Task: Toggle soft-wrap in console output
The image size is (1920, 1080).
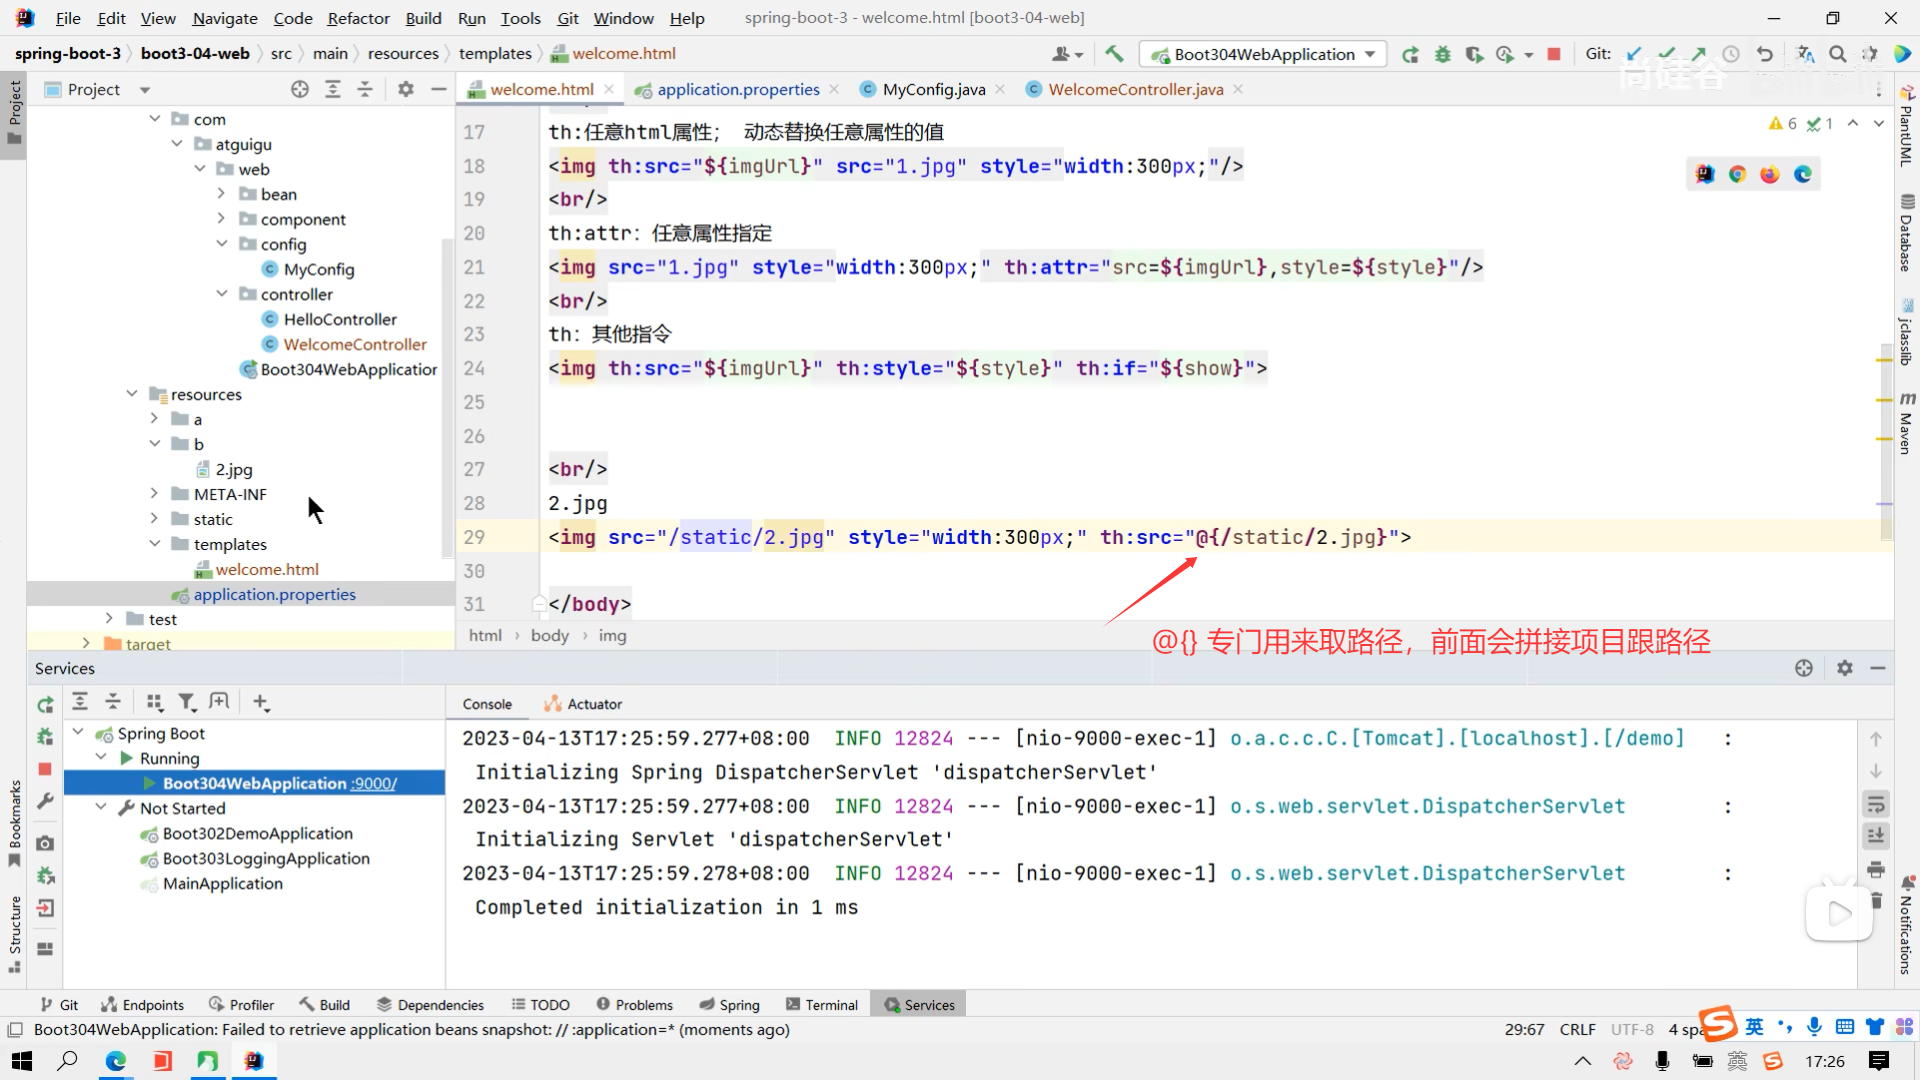Action: tap(1876, 804)
